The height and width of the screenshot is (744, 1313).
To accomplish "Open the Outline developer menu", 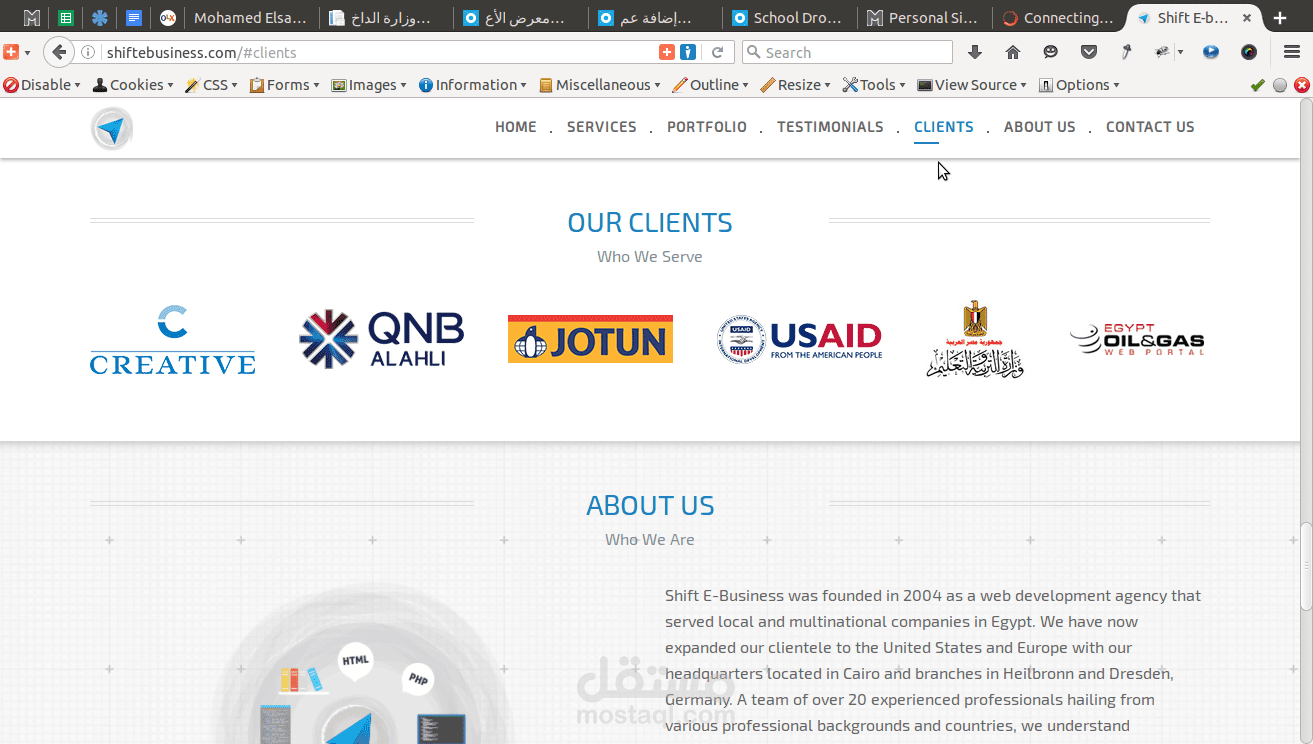I will click(711, 85).
